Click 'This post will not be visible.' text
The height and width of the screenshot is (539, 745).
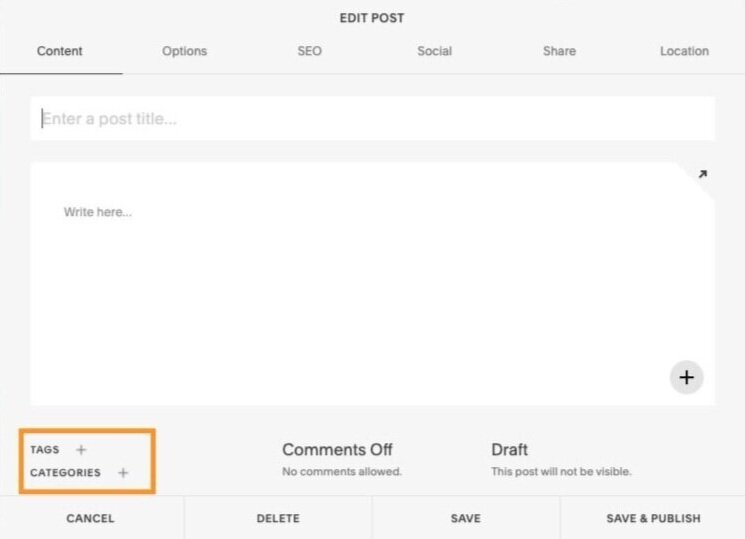coord(561,472)
